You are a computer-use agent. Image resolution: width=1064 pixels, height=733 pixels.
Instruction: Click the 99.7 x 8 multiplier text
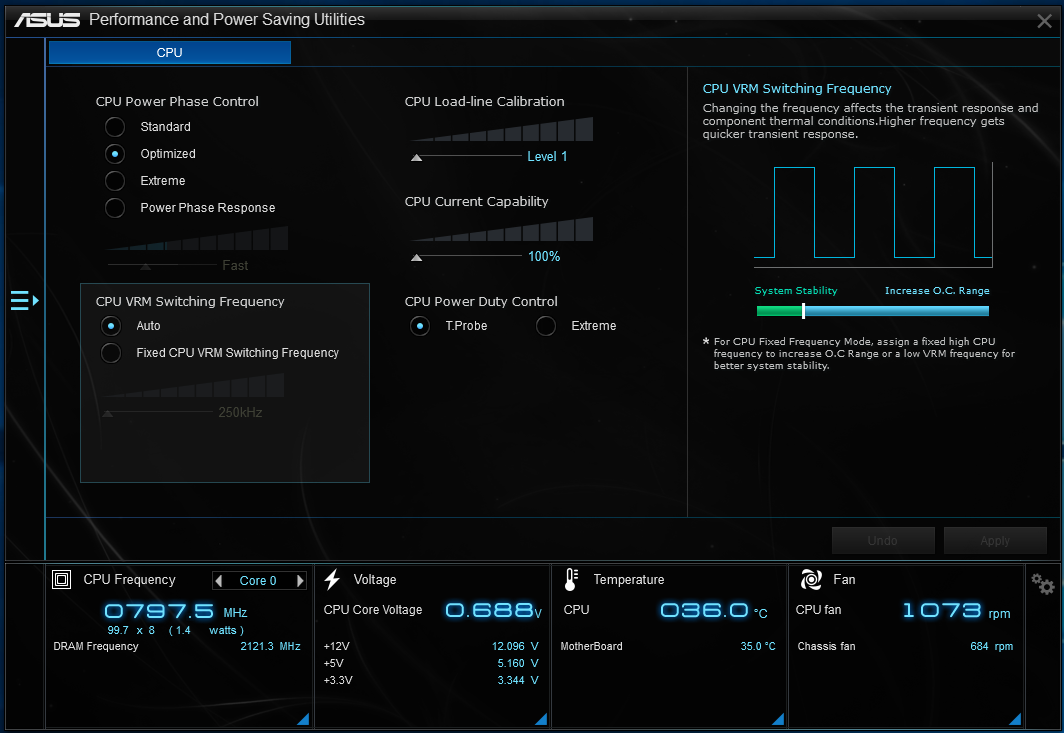click(x=131, y=631)
